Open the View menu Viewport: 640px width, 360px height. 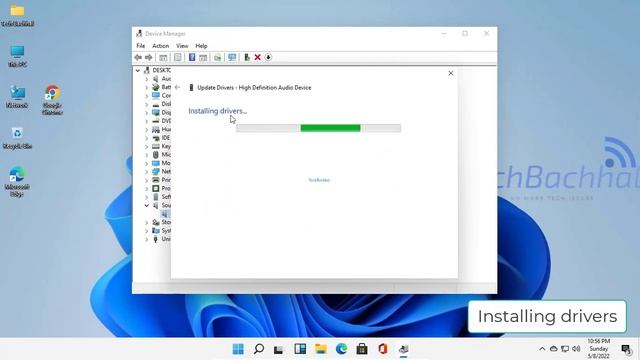(182, 46)
